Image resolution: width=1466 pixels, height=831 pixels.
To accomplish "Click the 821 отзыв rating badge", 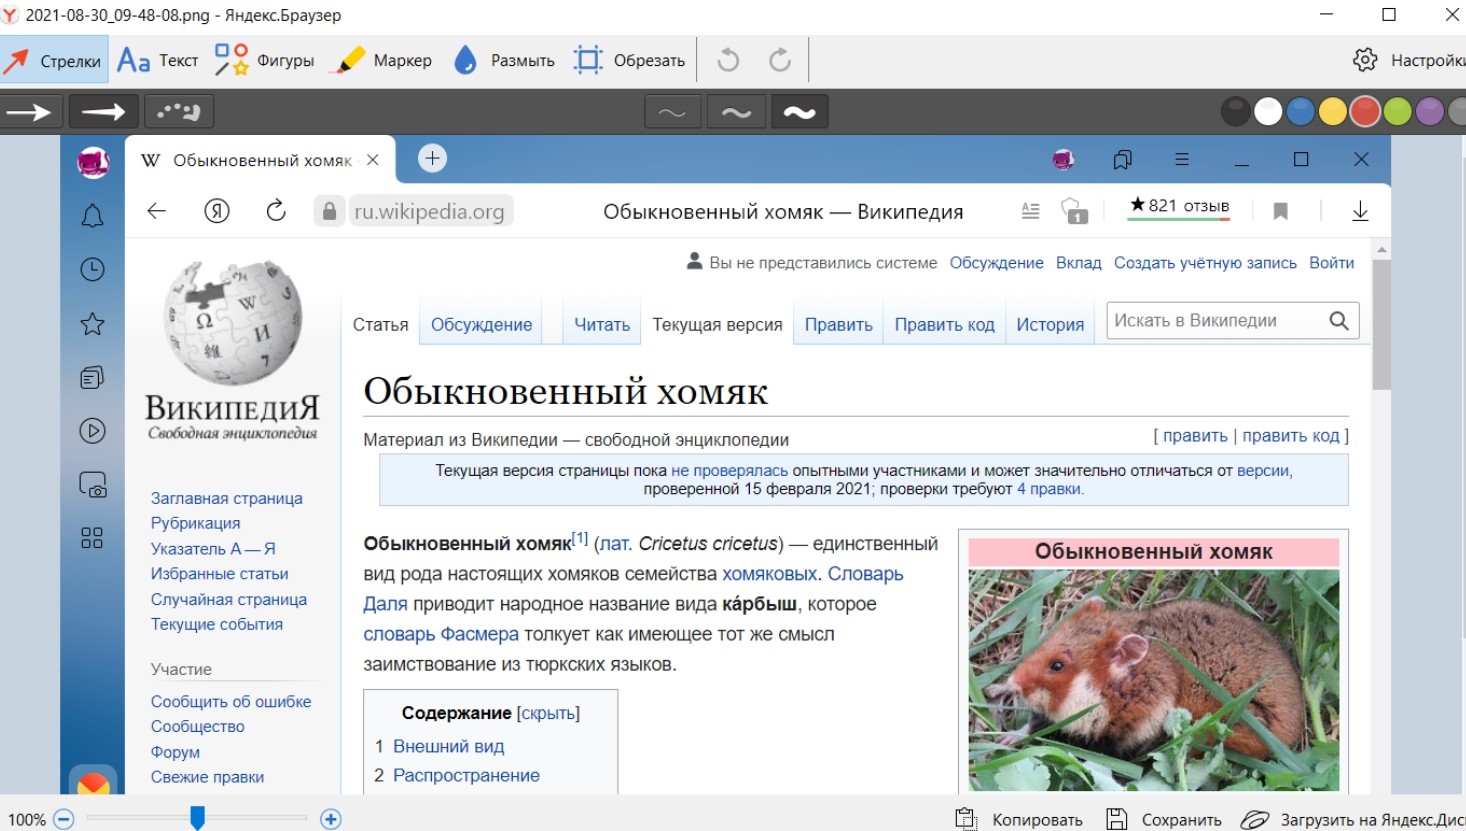I will pyautogui.click(x=1180, y=206).
